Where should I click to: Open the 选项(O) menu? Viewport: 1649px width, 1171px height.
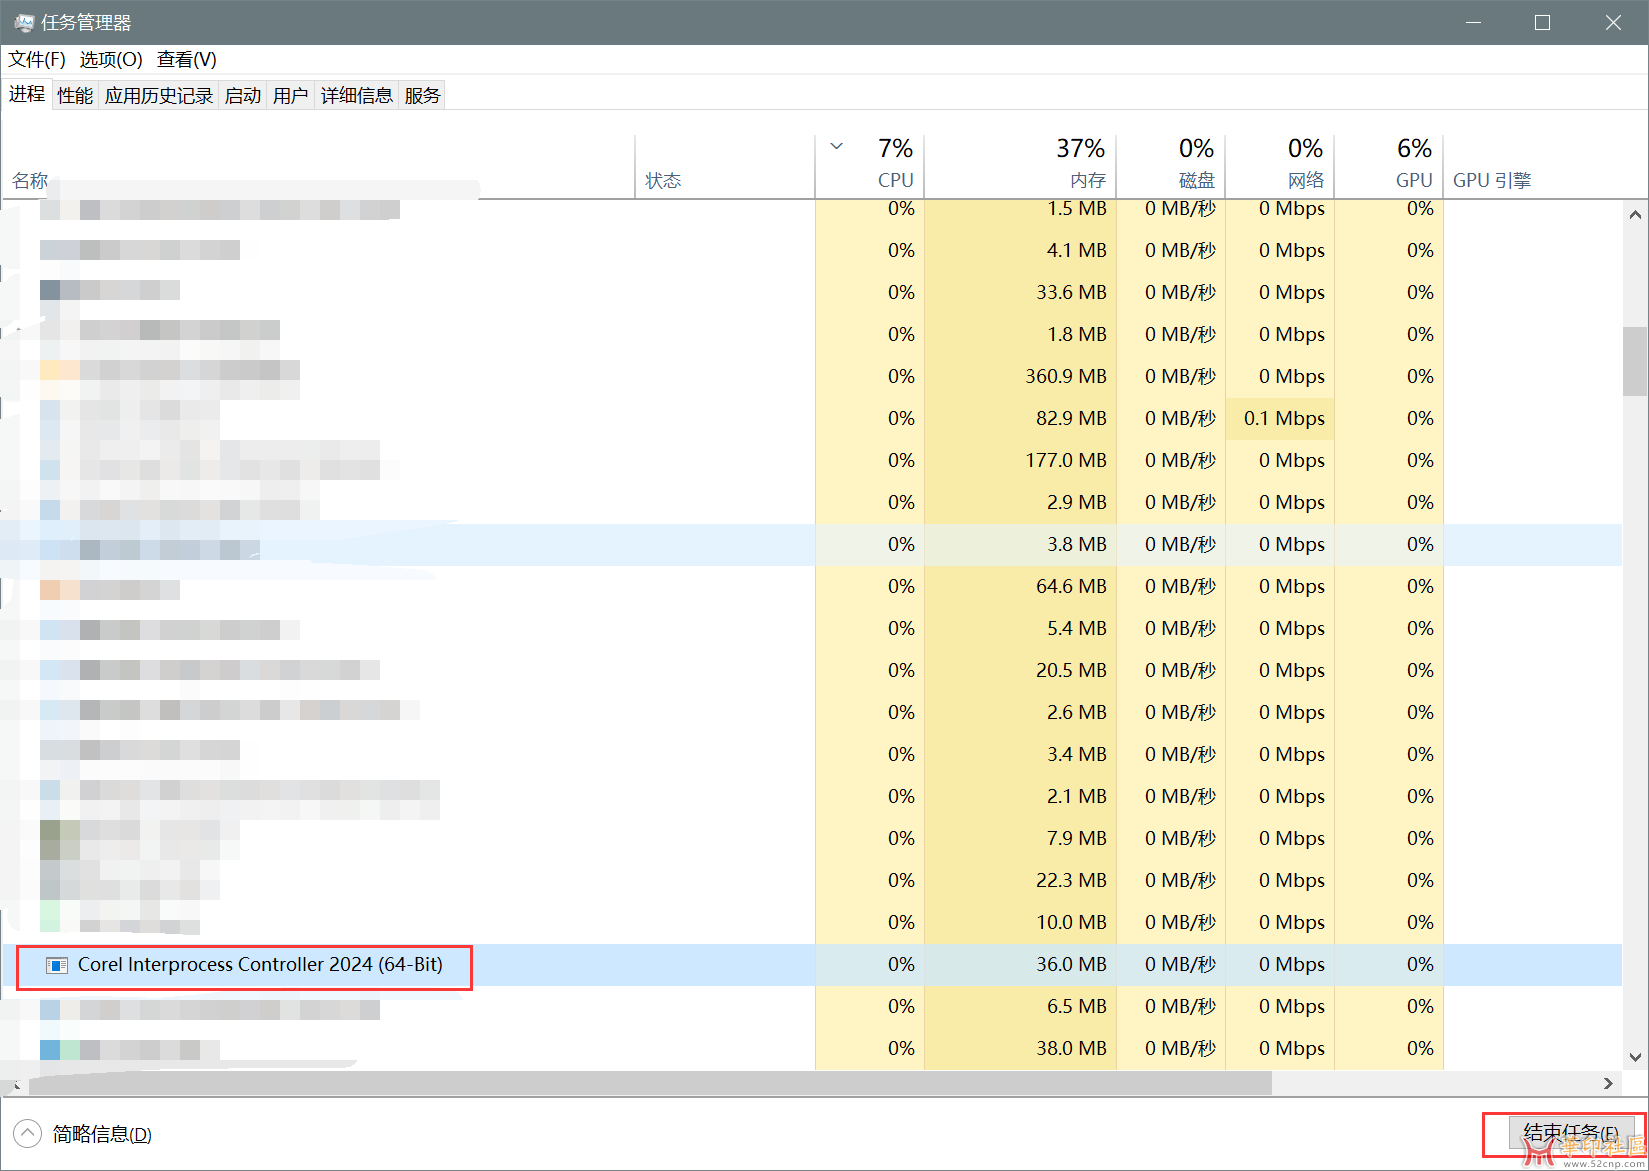pos(111,60)
